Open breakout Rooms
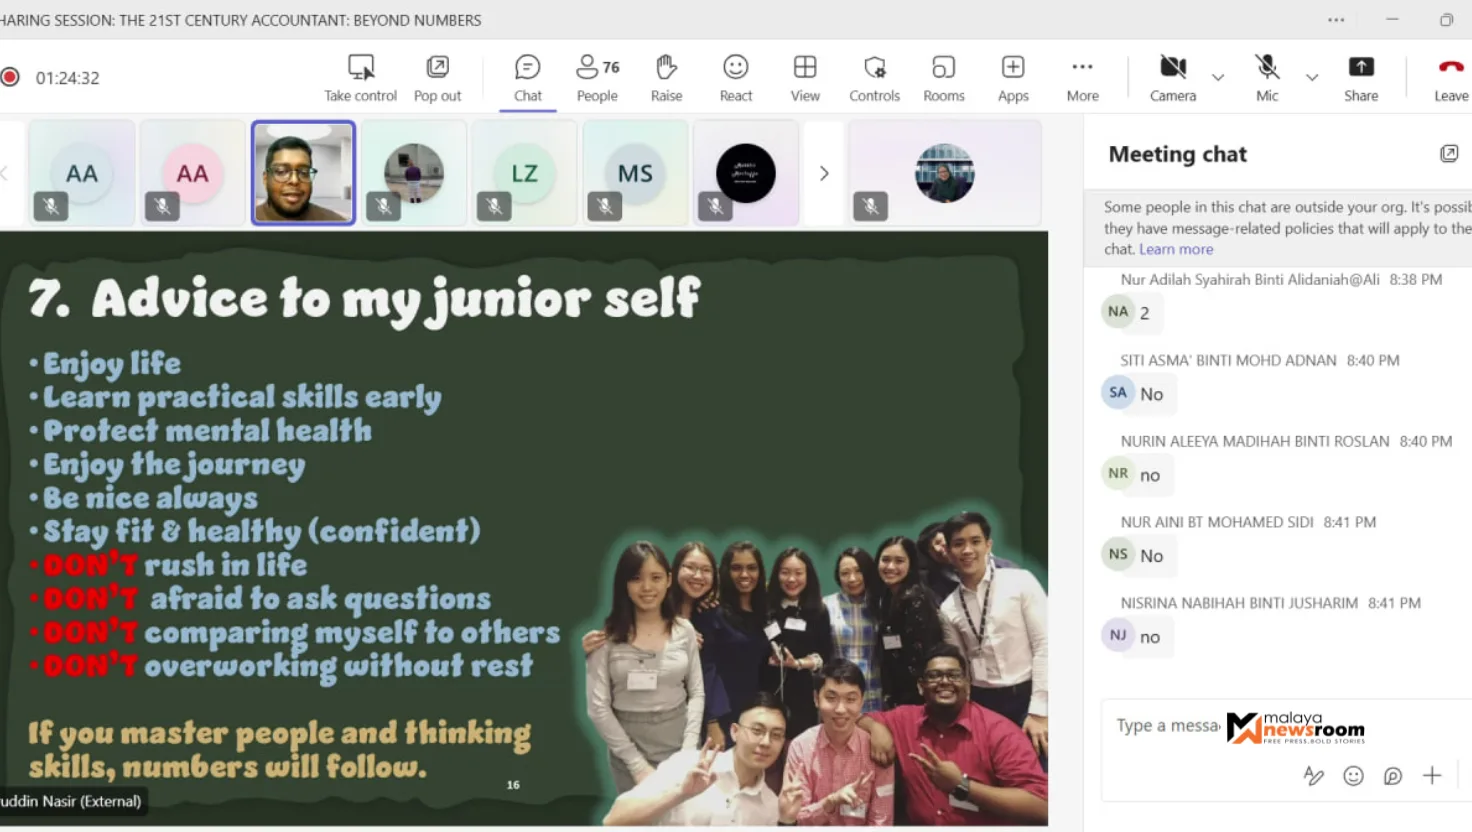Image resolution: width=1472 pixels, height=832 pixels. tap(944, 78)
